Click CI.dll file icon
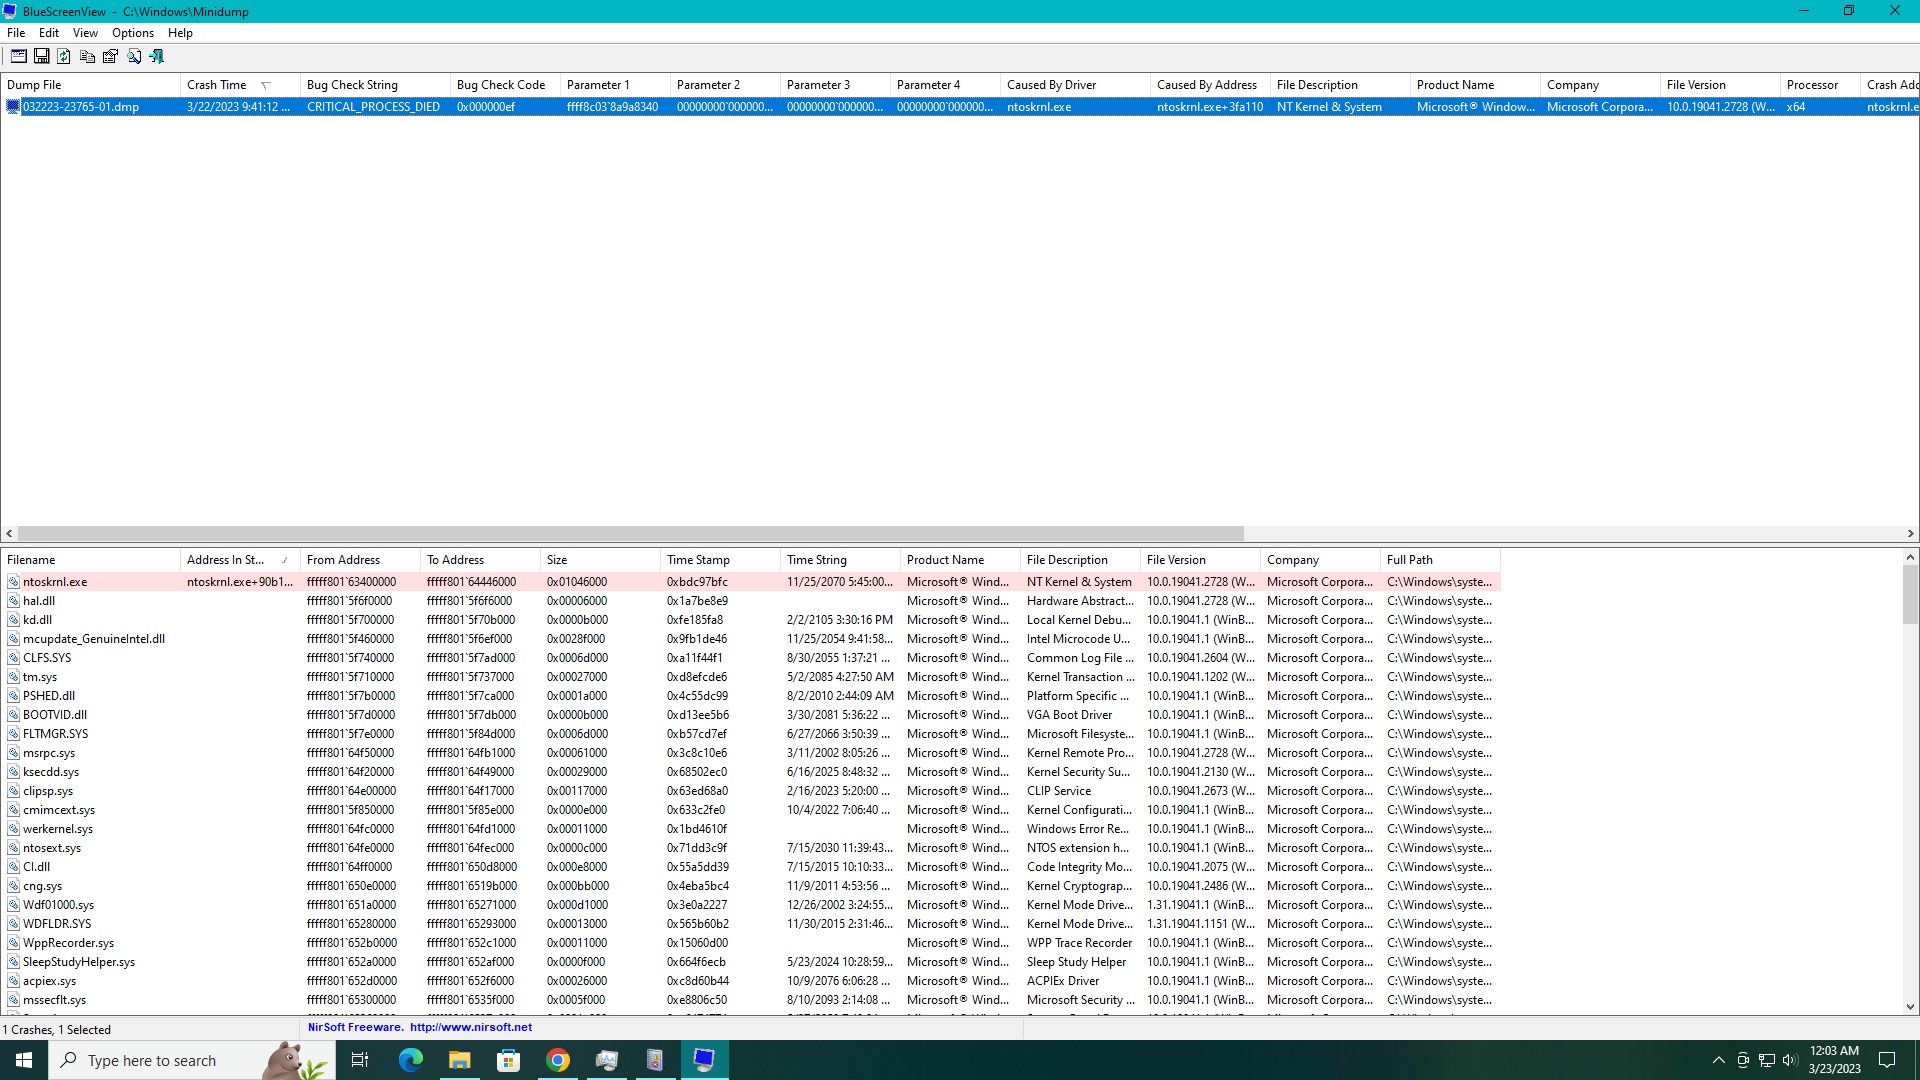The height and width of the screenshot is (1080, 1920). 14,867
